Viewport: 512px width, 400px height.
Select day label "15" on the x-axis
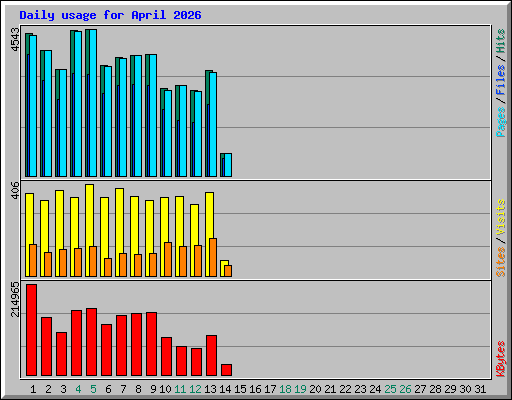pos(240,389)
